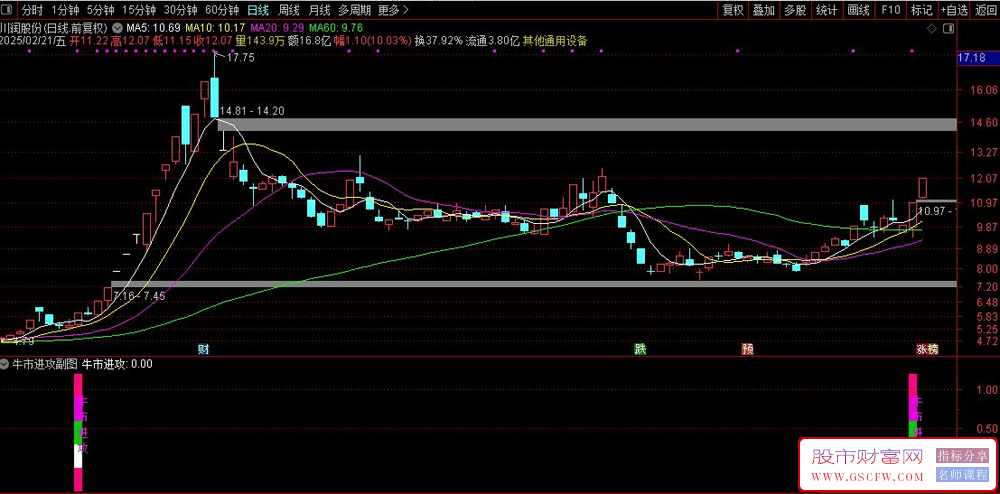Click the 涨榜 marker at chart bottom
Image resolution: width=1000 pixels, height=494 pixels.
928,349
